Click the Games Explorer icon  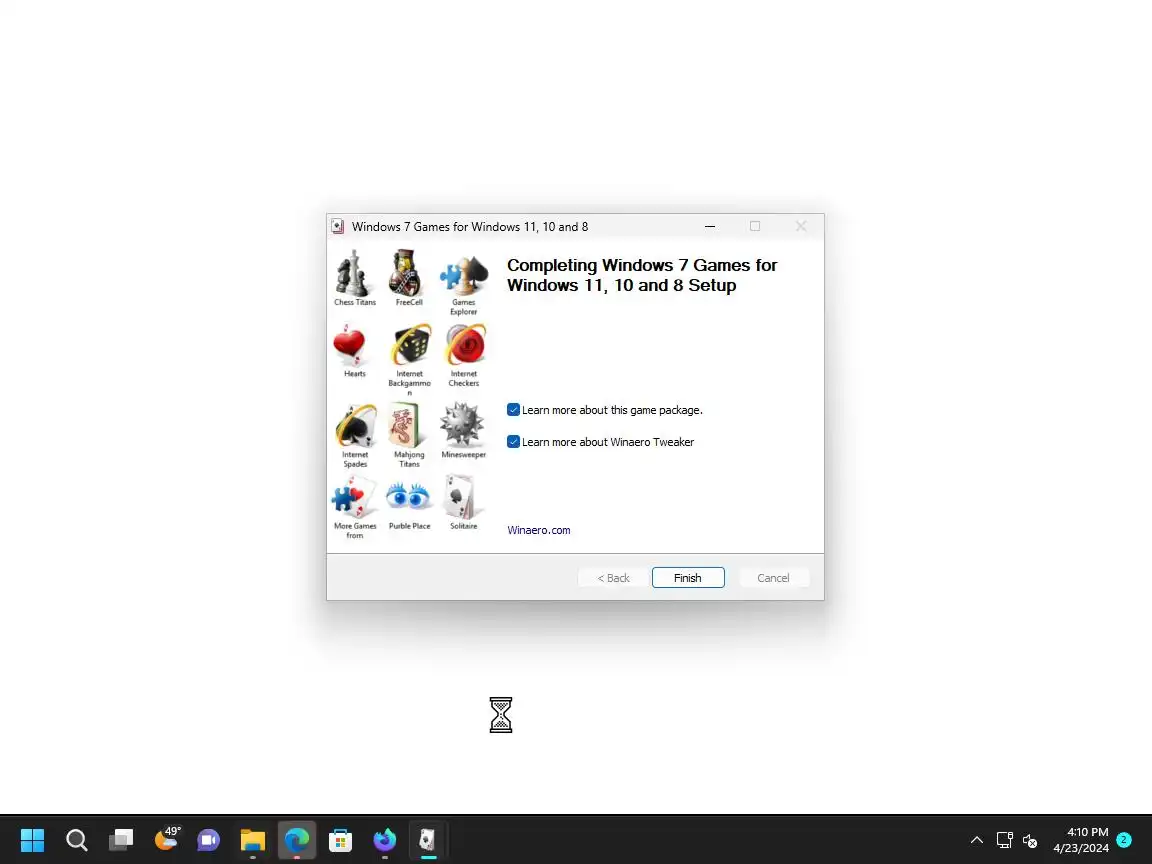pyautogui.click(x=464, y=275)
